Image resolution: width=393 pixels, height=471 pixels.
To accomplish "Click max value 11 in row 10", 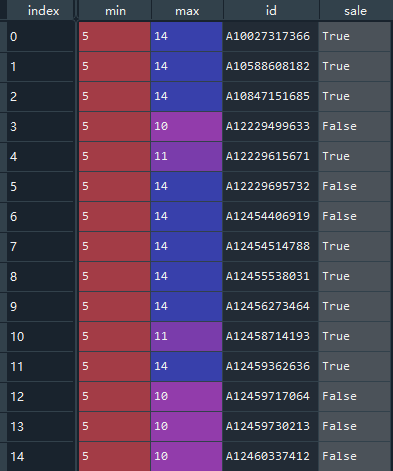I will click(x=186, y=336).
